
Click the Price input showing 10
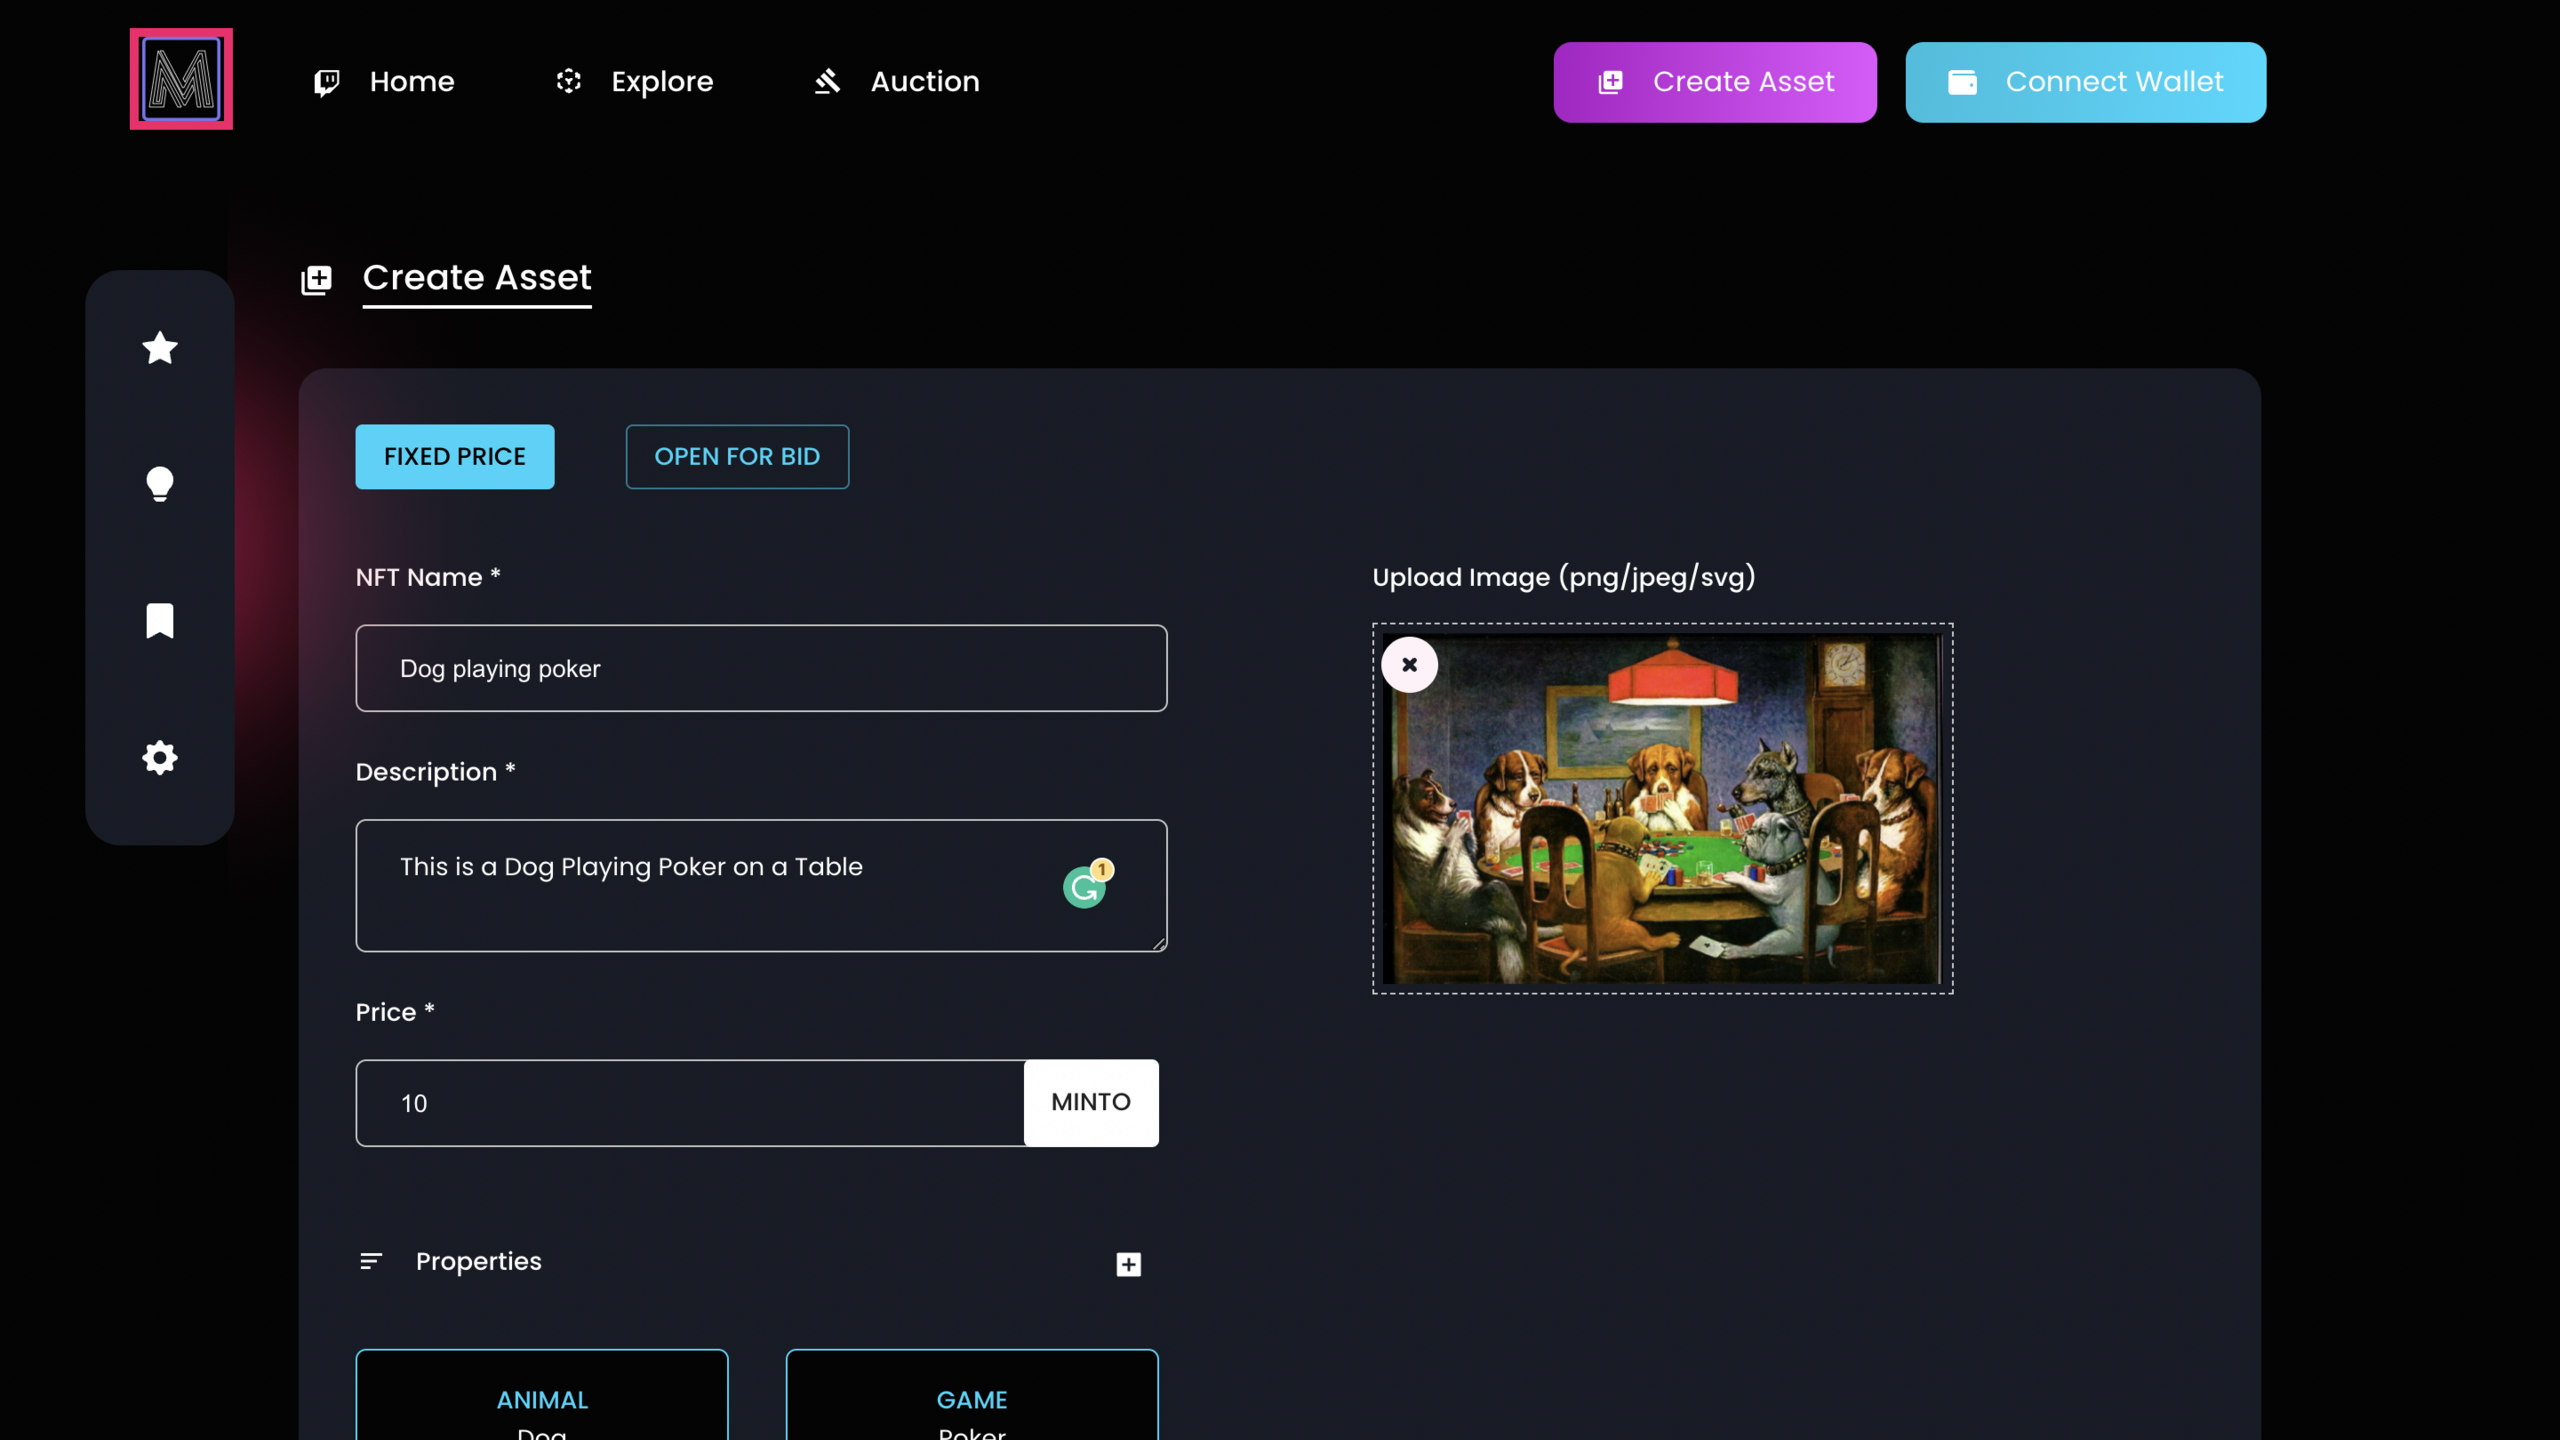coord(690,1103)
